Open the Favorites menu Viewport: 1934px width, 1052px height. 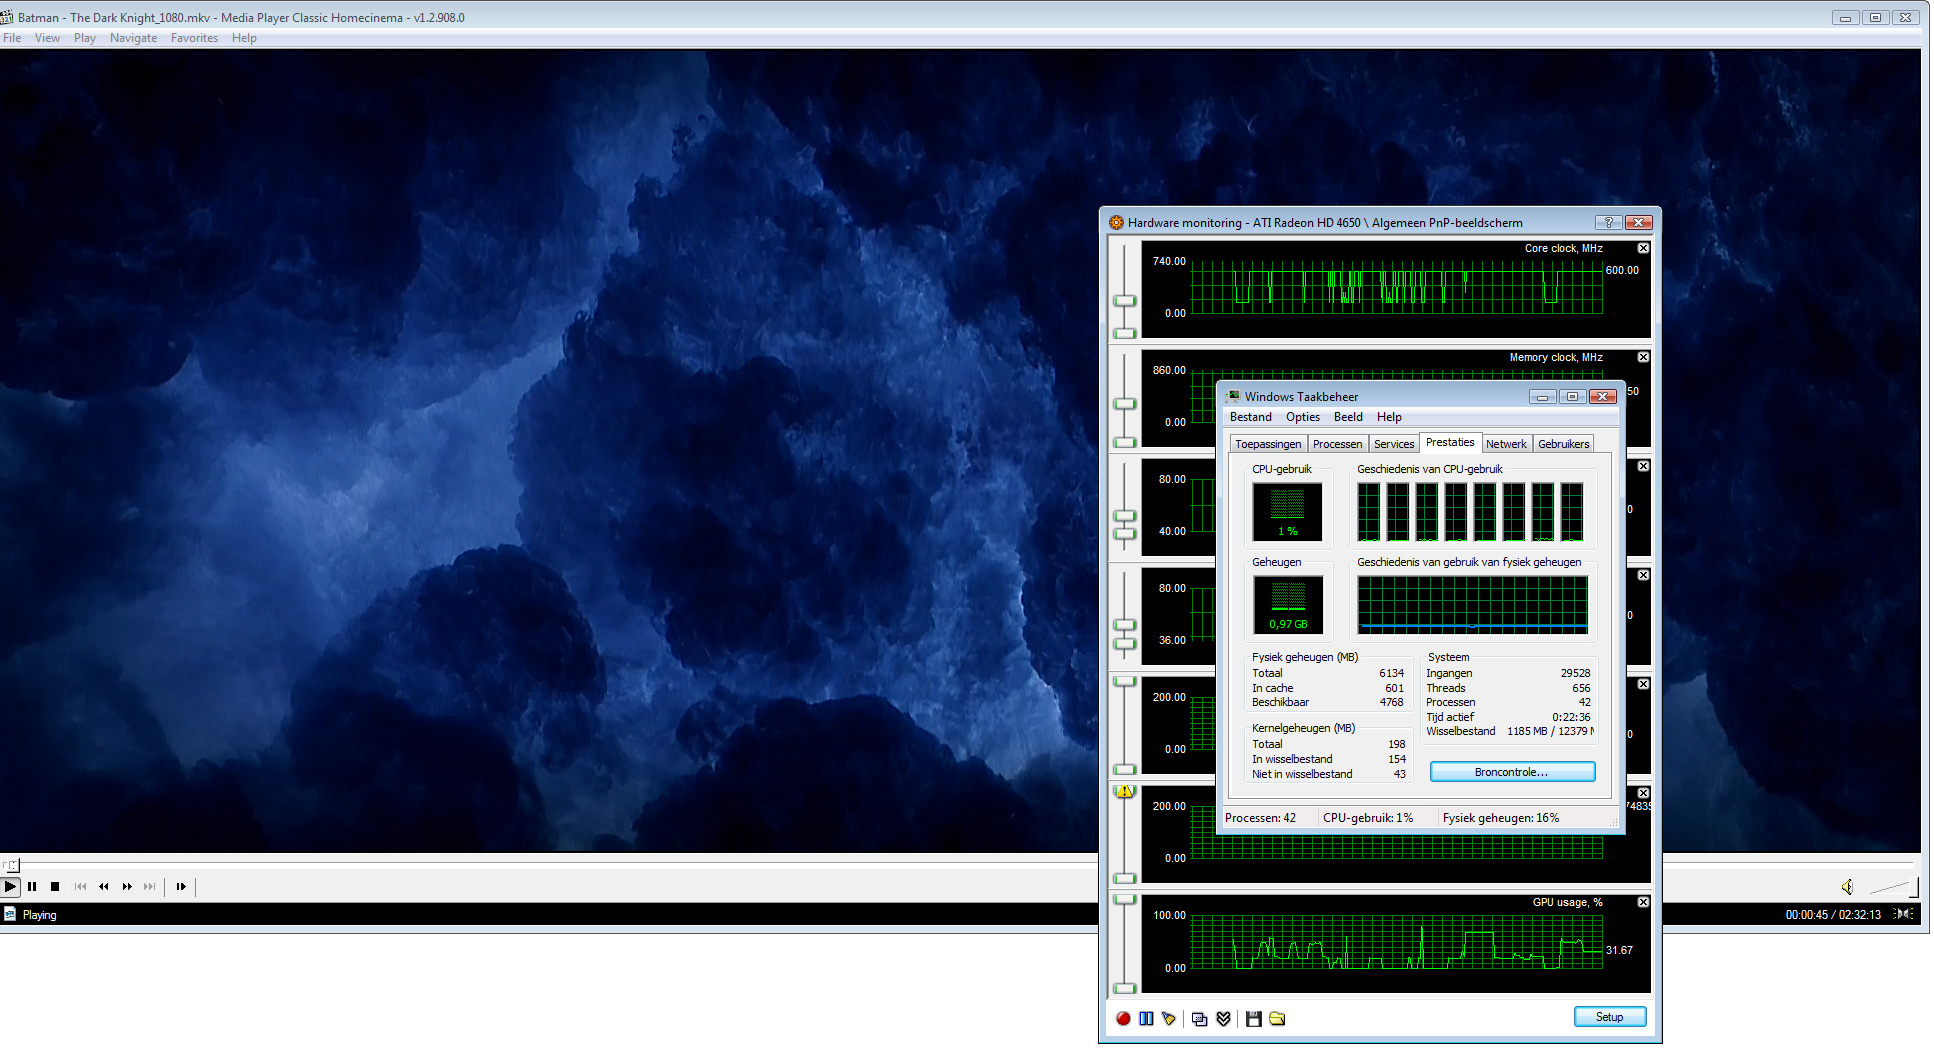194,38
